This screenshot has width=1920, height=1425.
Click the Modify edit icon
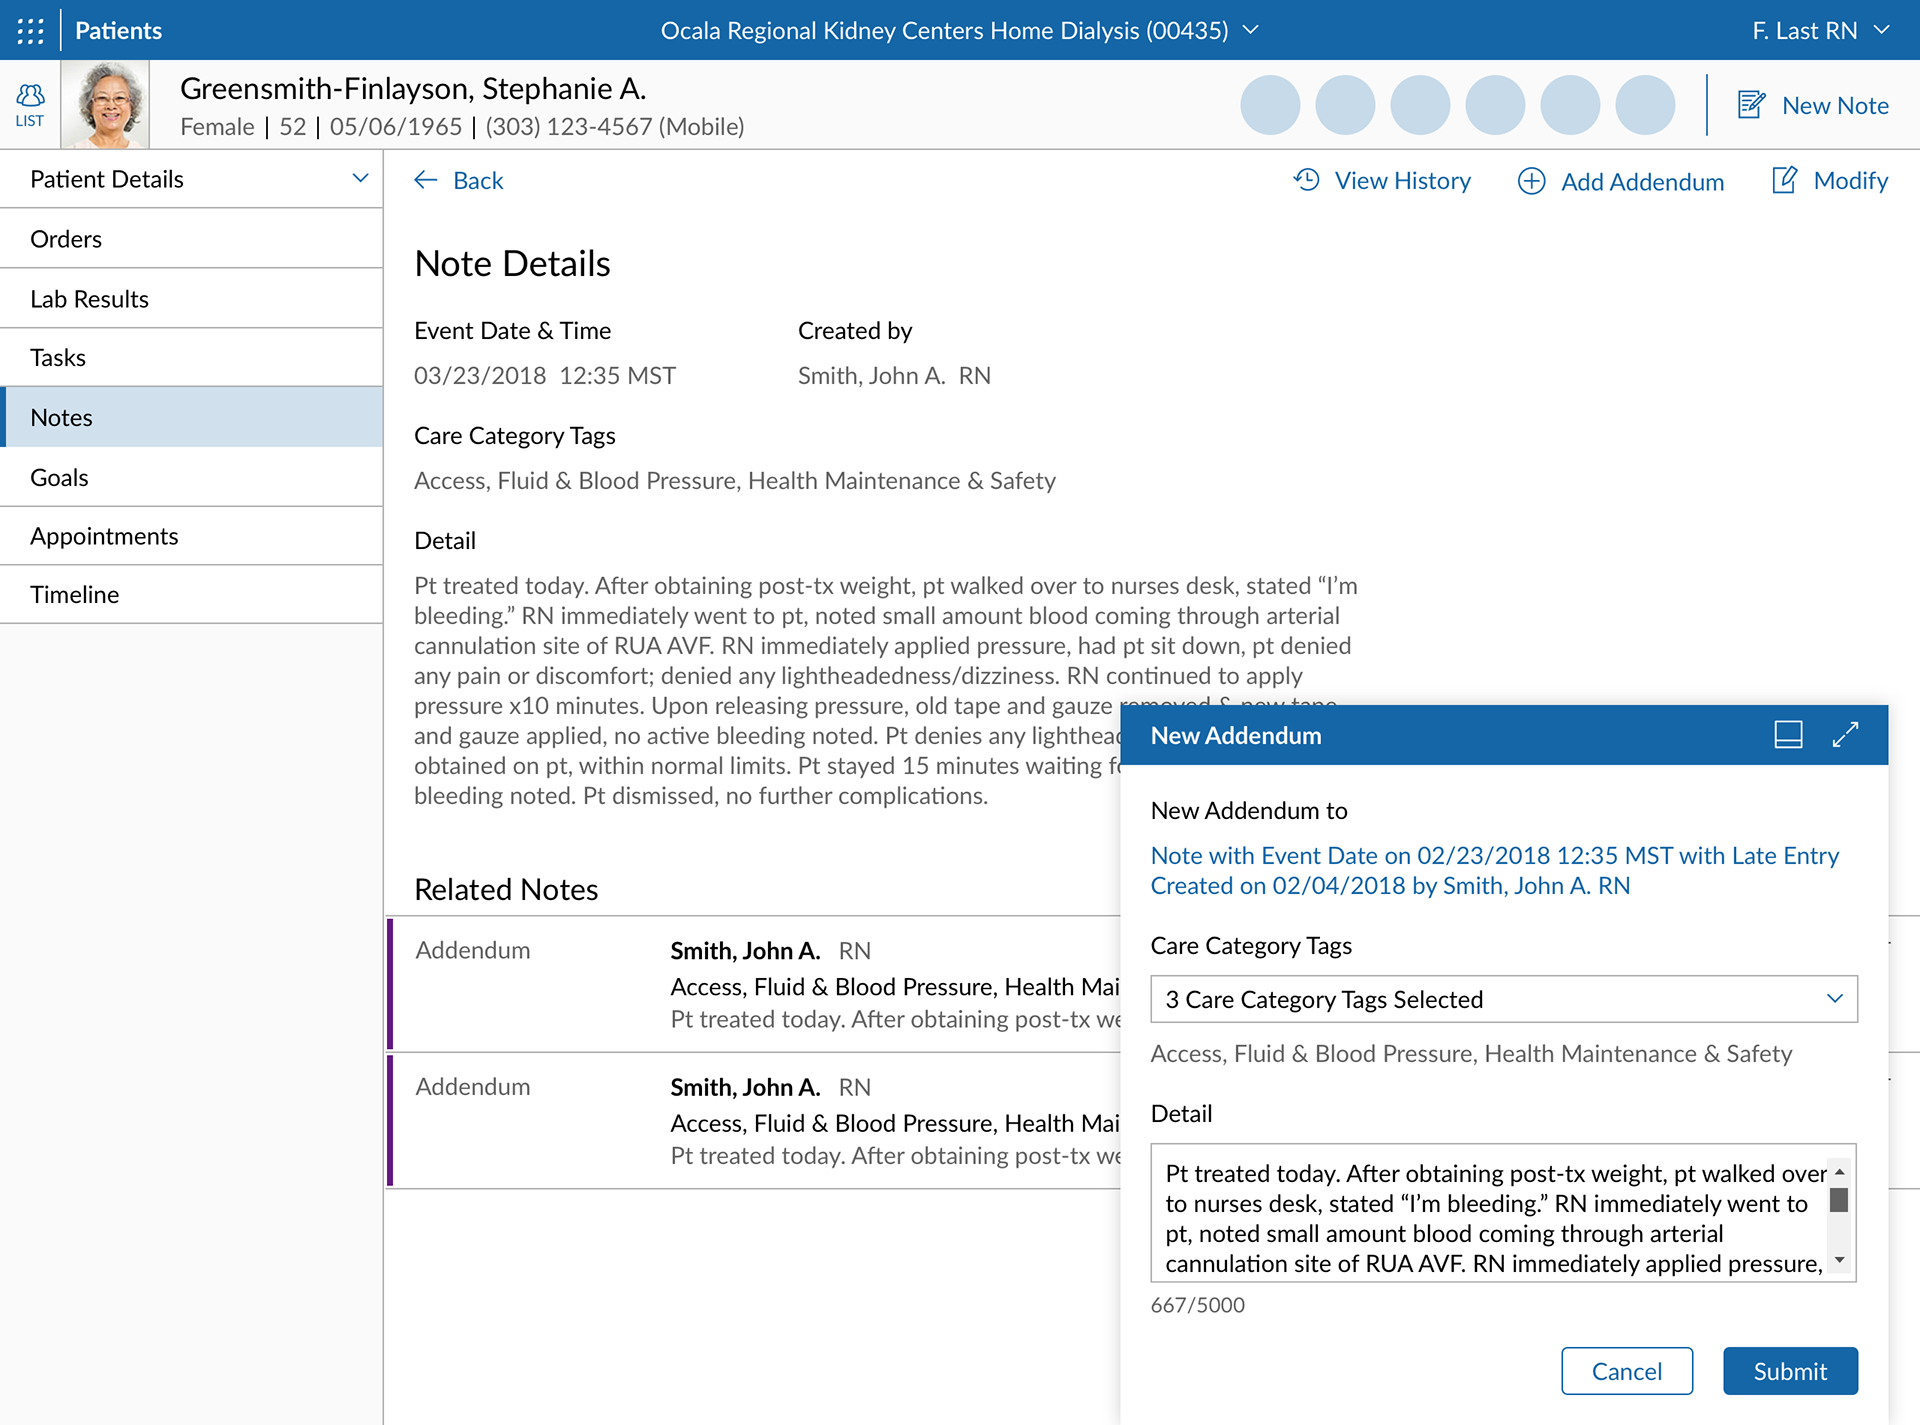pos(1785,180)
